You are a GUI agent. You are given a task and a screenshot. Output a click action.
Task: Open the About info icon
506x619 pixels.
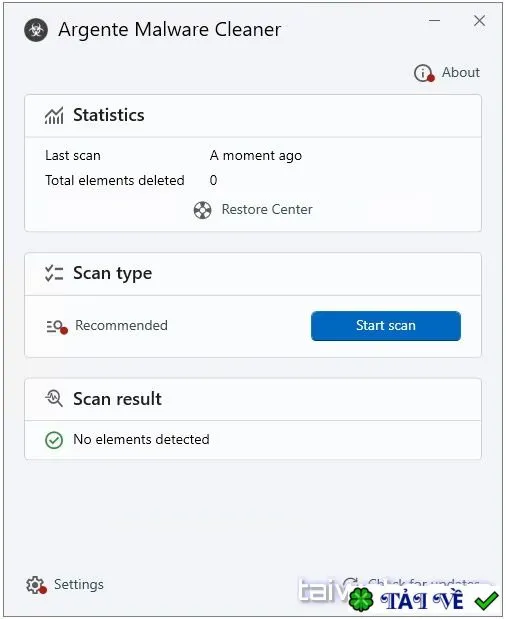pos(424,73)
